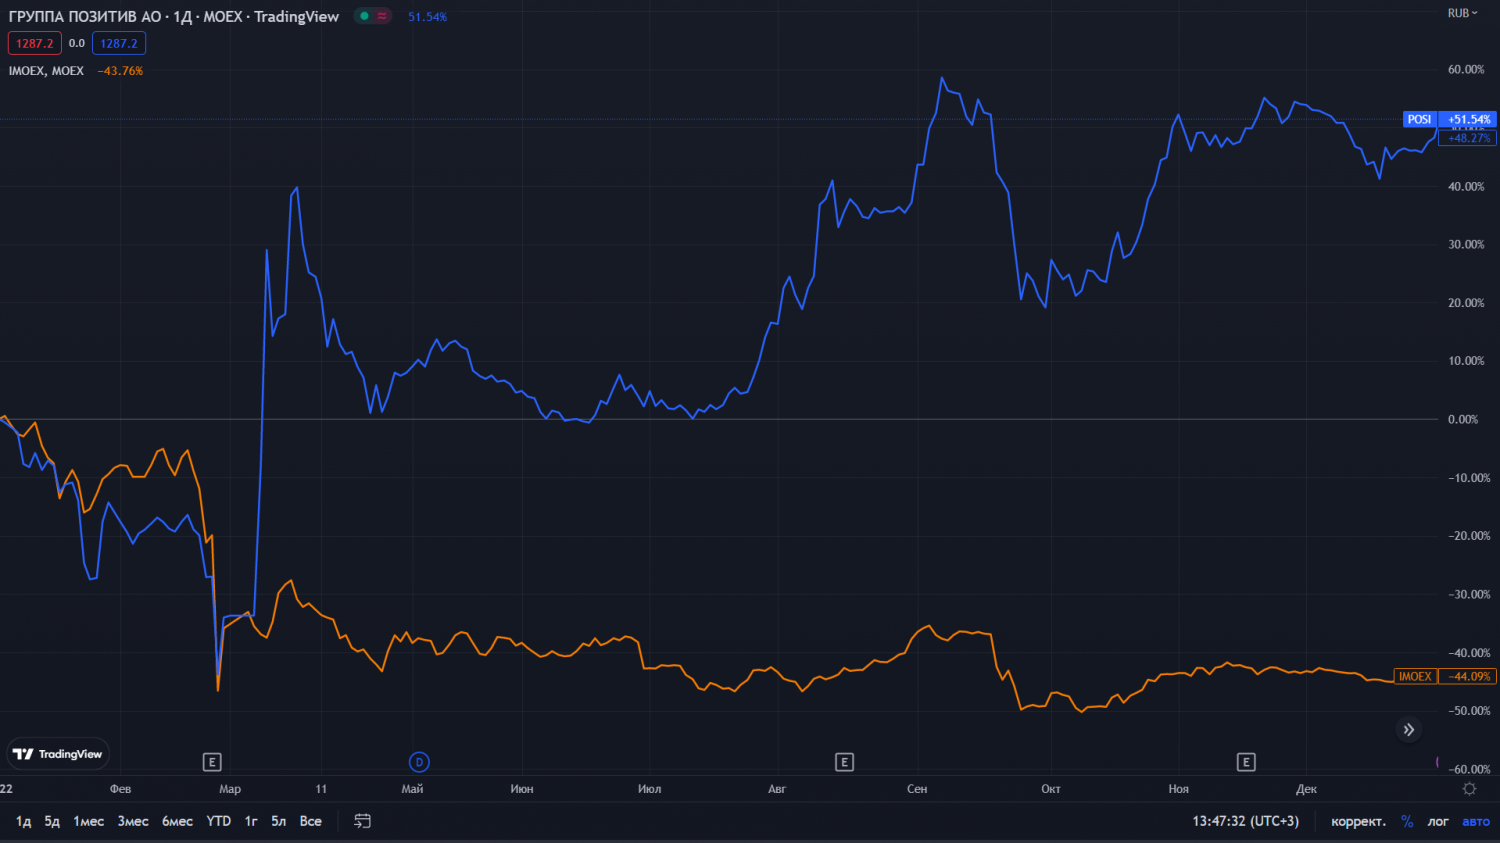Open the 'коррект.' adjustment options
Viewport: 1500px width, 843px height.
tap(1358, 821)
